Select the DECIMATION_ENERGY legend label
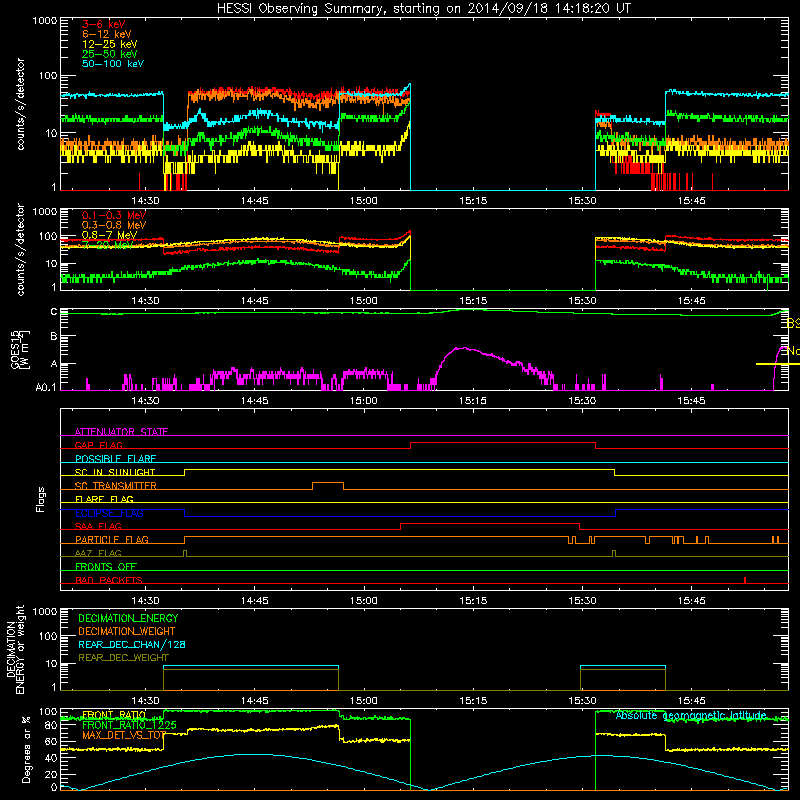 pos(128,618)
